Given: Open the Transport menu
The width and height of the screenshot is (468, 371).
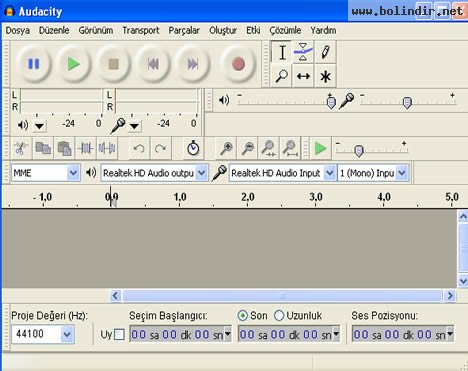Looking at the screenshot, I should (x=141, y=30).
